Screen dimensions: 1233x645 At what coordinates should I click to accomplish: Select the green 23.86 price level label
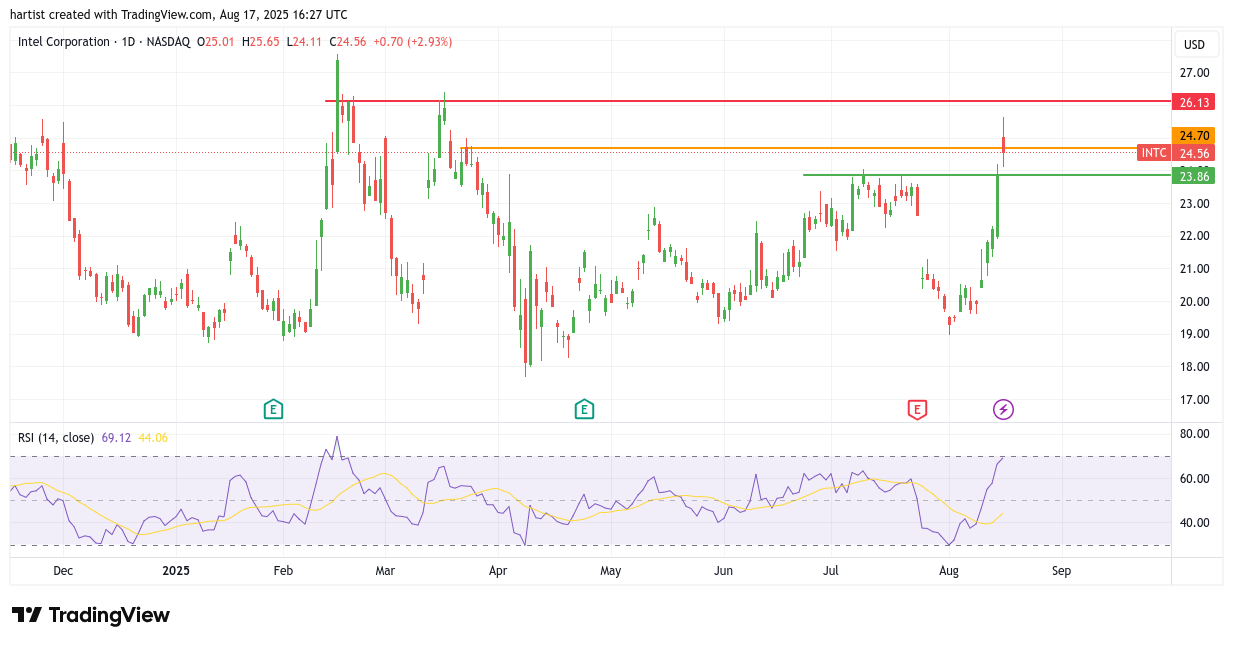pyautogui.click(x=1194, y=176)
